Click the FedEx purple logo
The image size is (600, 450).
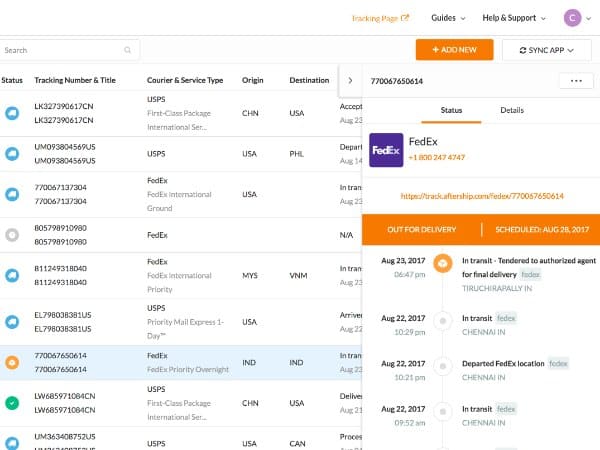pyautogui.click(x=386, y=150)
